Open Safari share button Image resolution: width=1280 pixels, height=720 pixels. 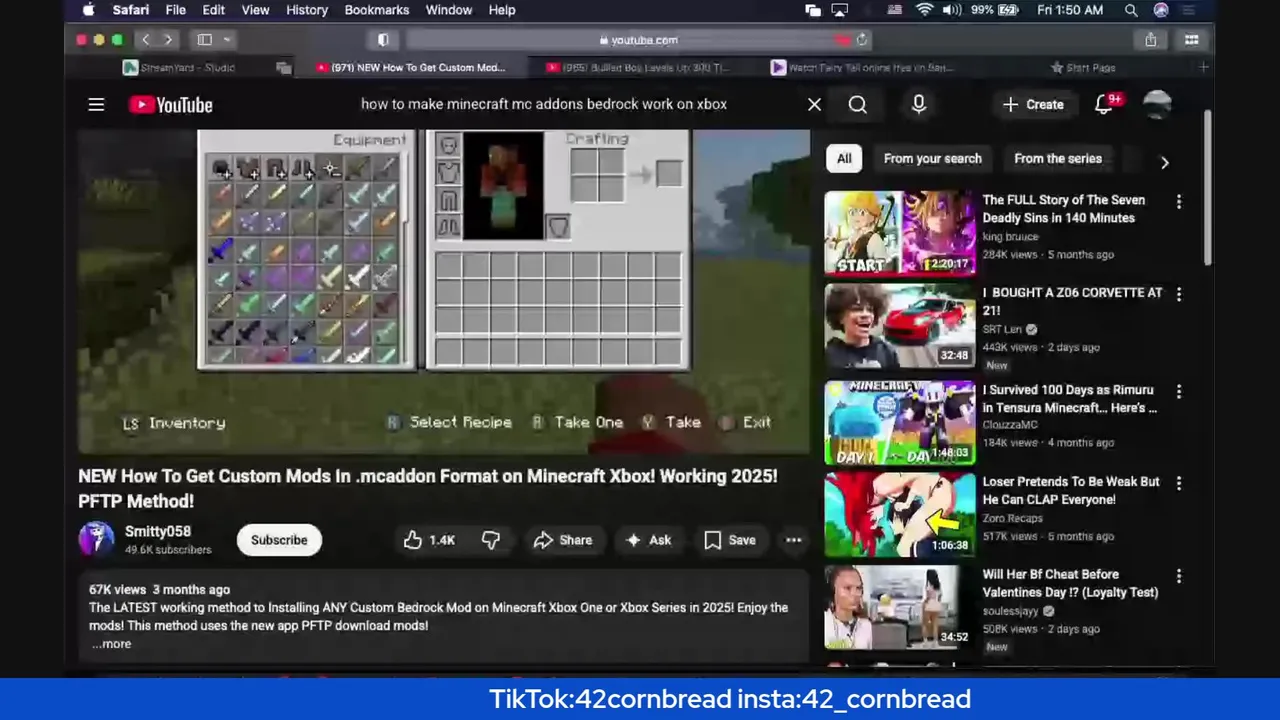click(x=1151, y=40)
